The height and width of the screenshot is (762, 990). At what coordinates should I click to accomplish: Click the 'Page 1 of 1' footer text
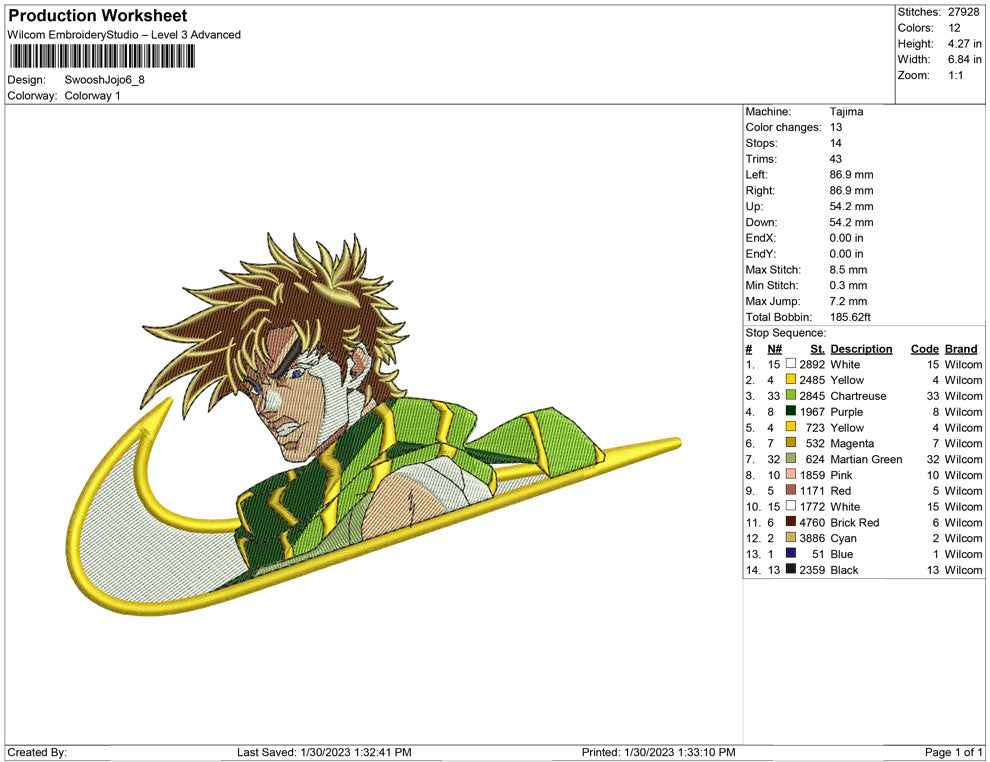953,752
